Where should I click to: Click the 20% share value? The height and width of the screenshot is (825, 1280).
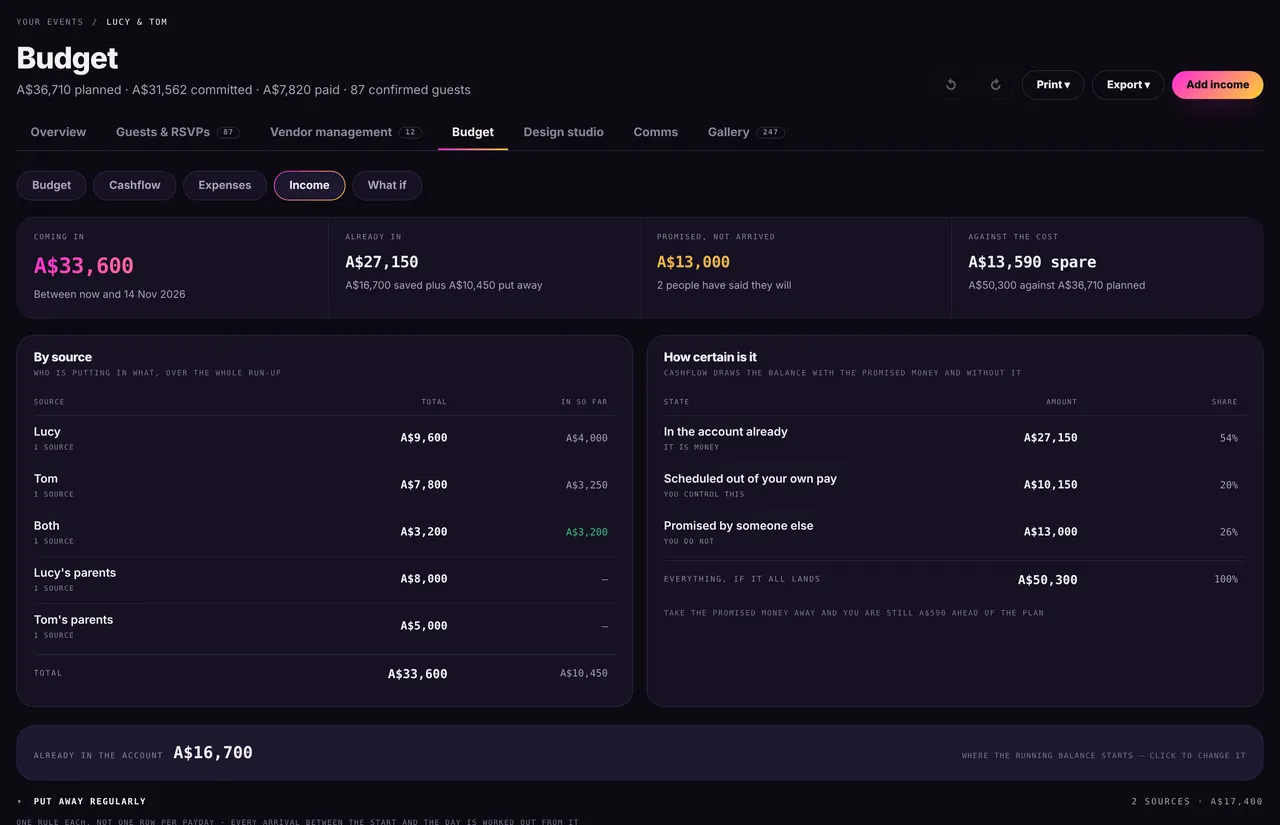1229,485
